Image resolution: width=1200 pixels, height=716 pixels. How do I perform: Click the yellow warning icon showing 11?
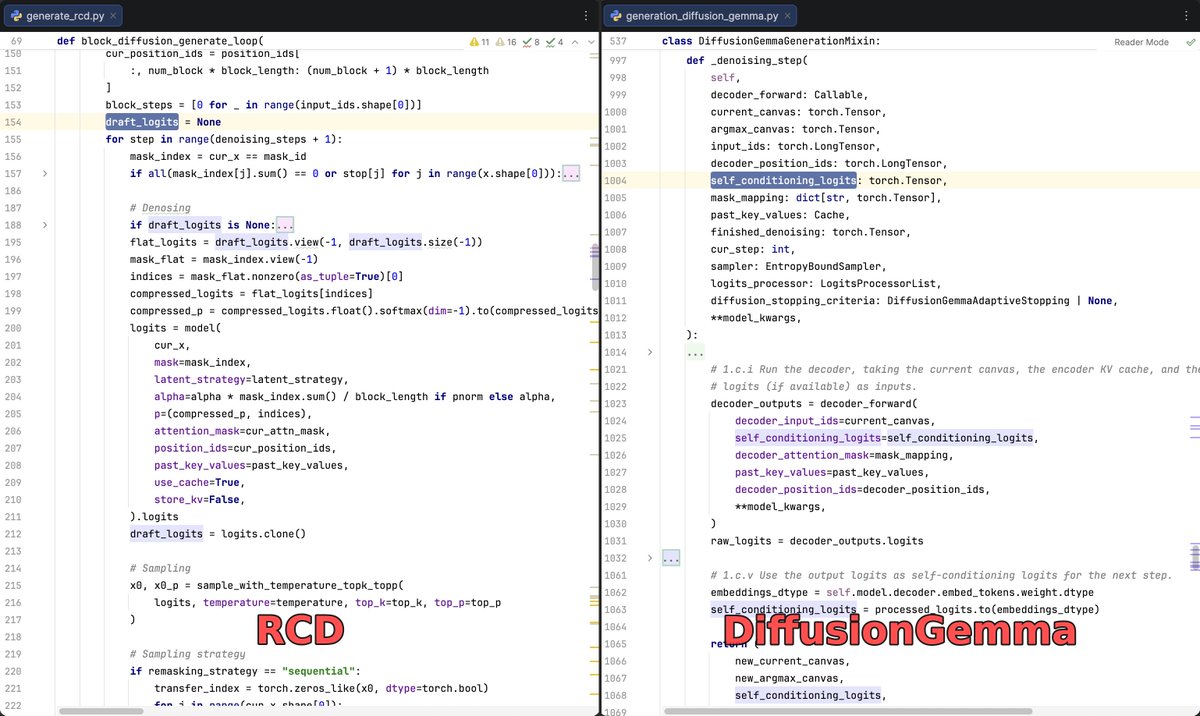(479, 42)
